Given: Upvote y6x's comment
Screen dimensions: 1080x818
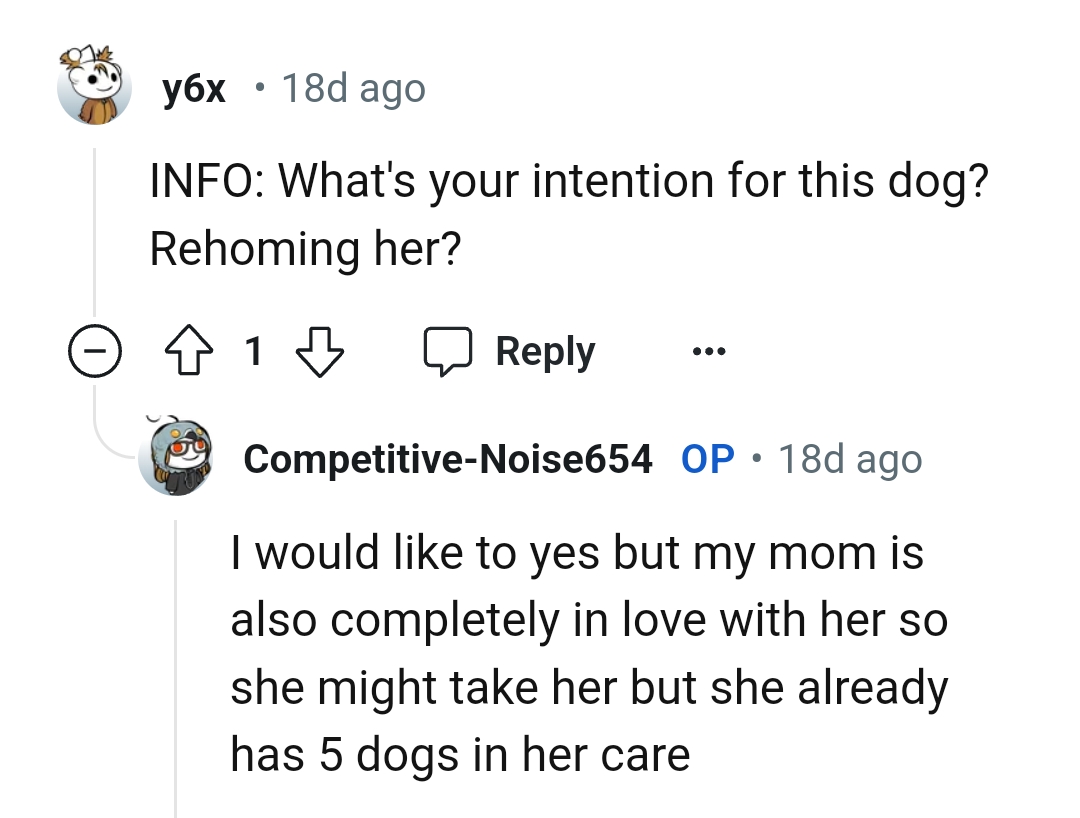Looking at the screenshot, I should click(190, 351).
